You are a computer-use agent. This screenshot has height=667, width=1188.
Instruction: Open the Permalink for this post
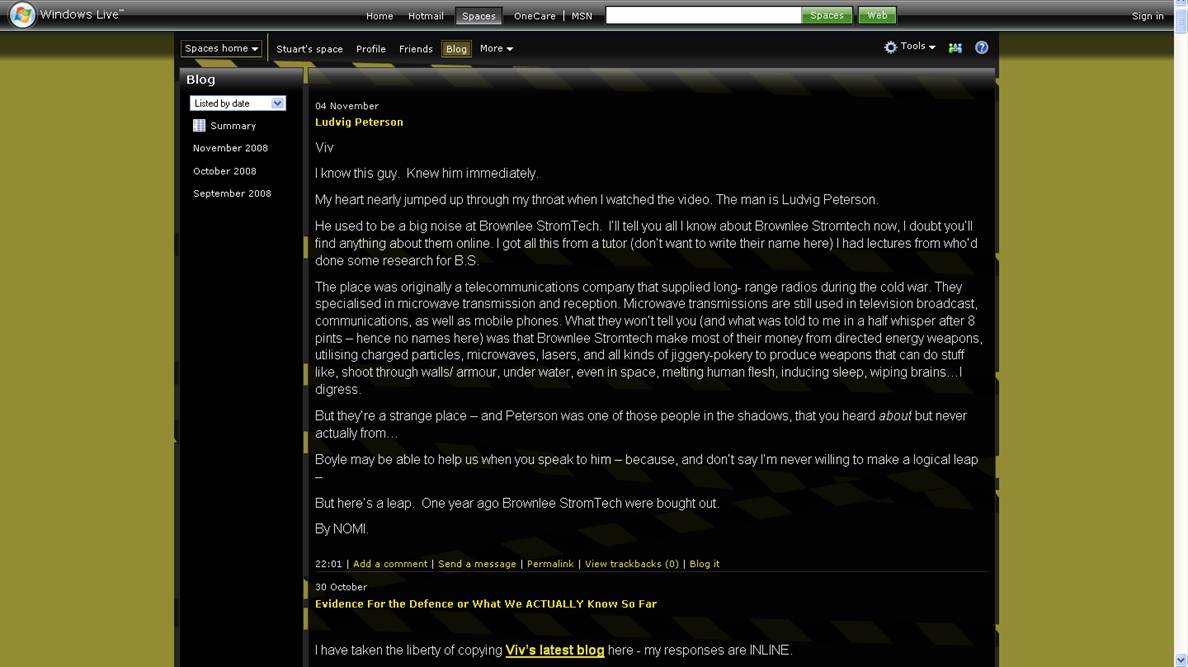pyautogui.click(x=550, y=564)
